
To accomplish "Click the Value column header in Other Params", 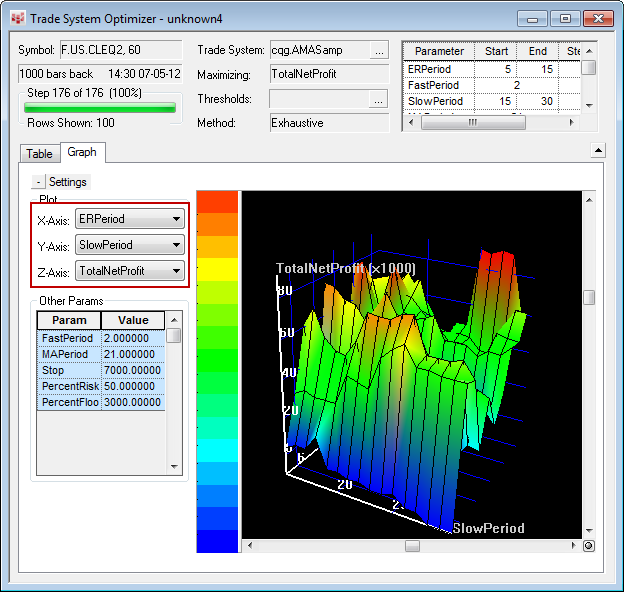I will (133, 320).
